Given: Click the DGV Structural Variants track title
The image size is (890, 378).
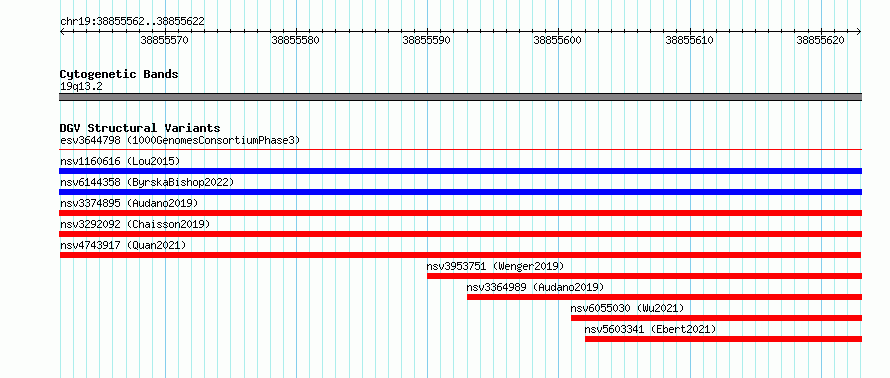Looking at the screenshot, I should (140, 128).
